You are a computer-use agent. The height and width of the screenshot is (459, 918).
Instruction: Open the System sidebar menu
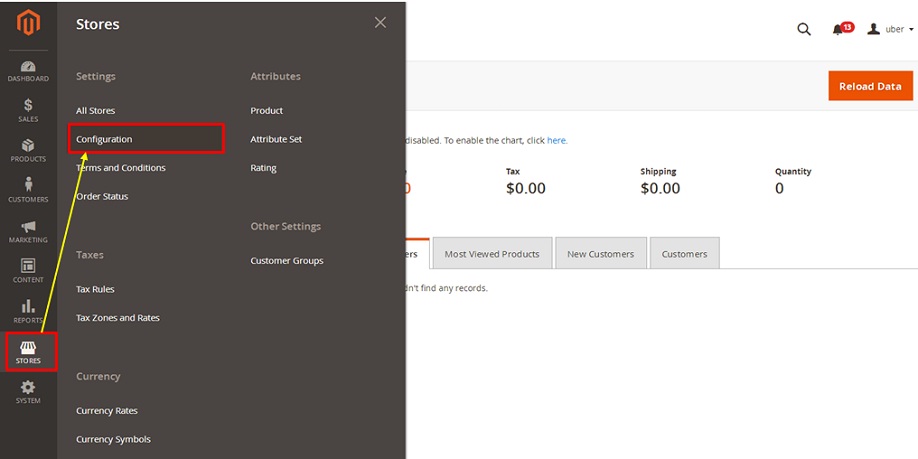(28, 392)
